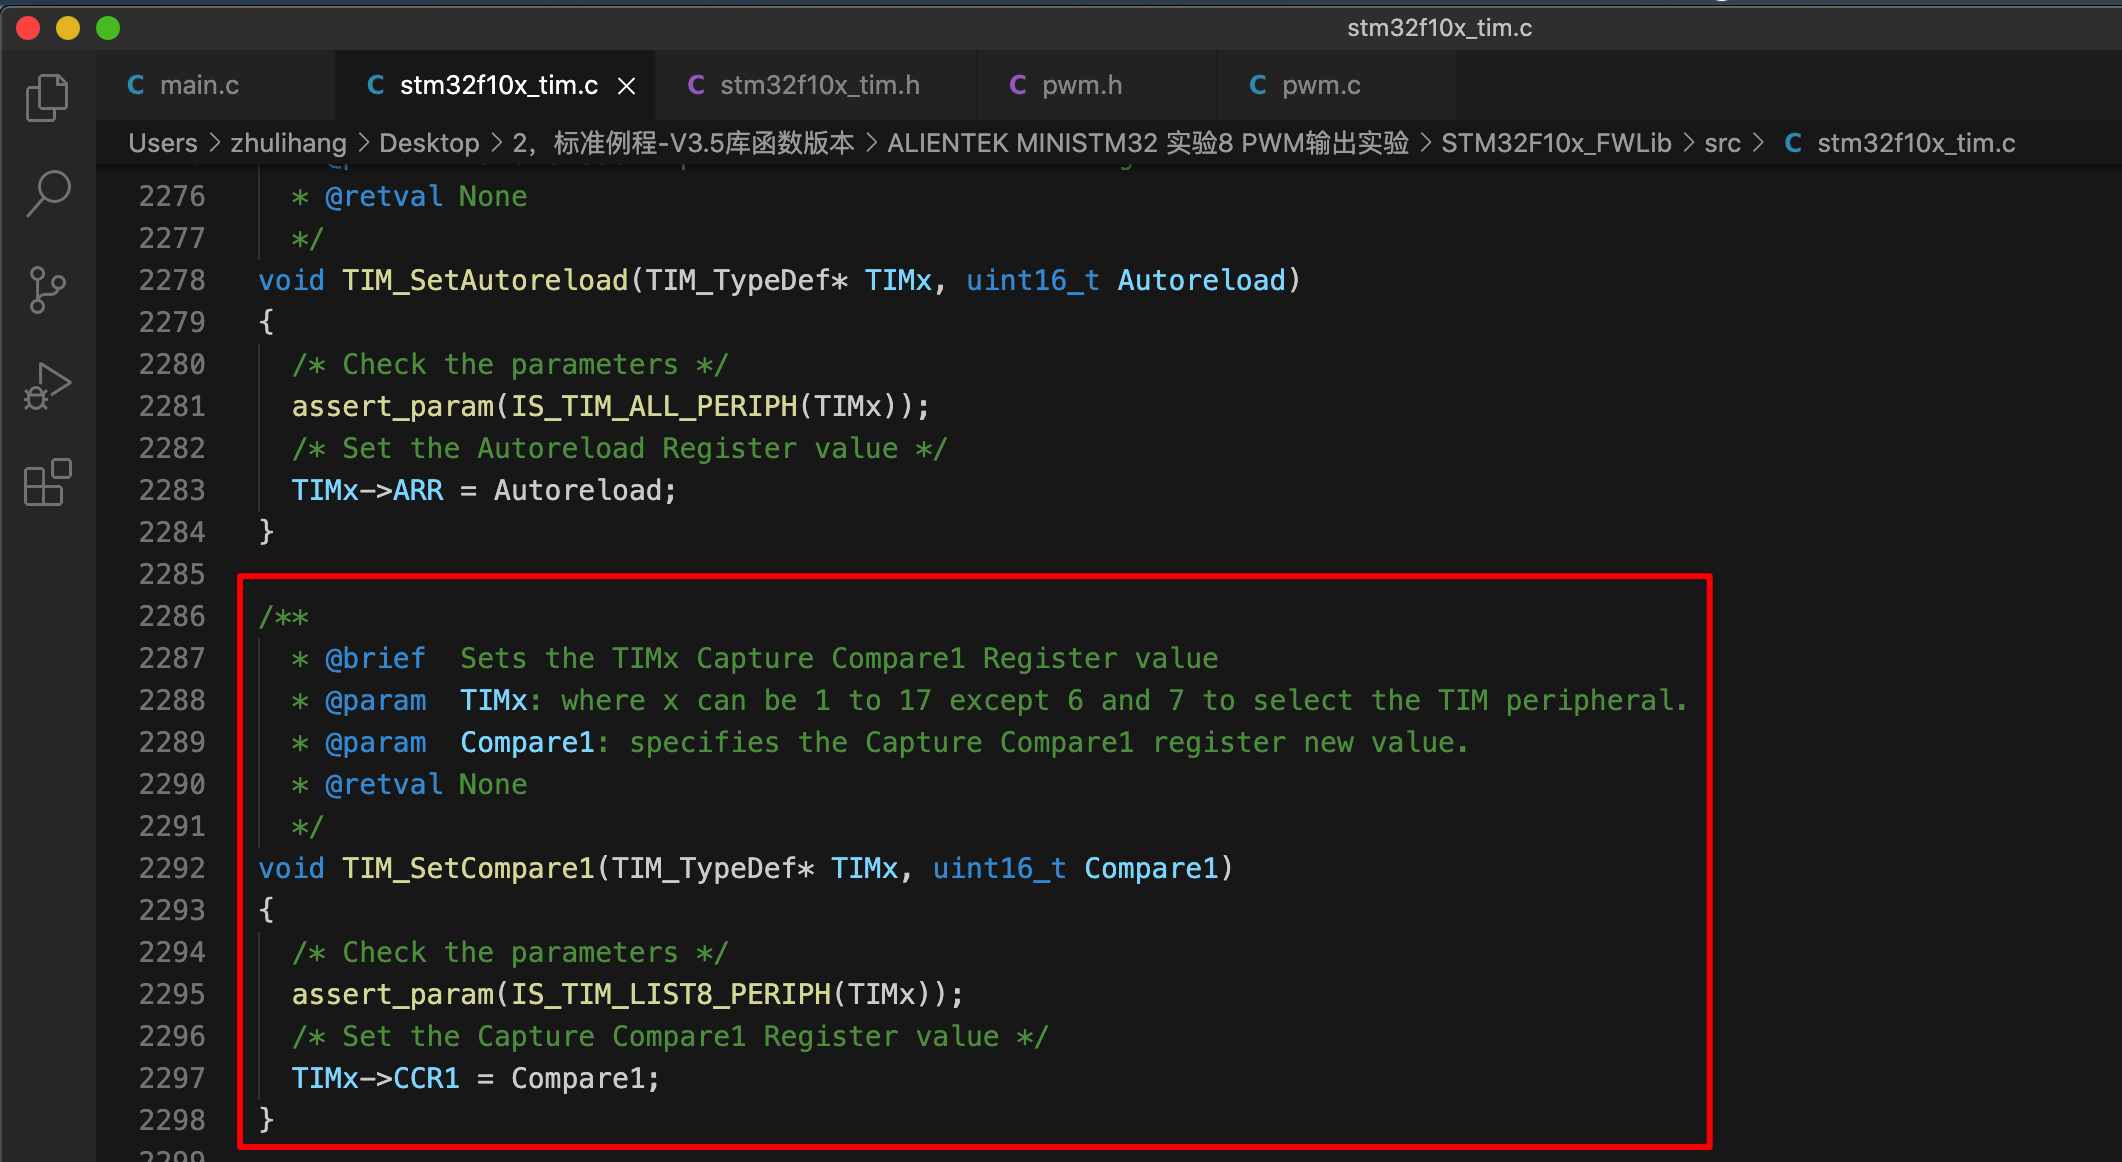Click C file icon in breadcrumb
2122x1162 pixels.
pos(1793,143)
